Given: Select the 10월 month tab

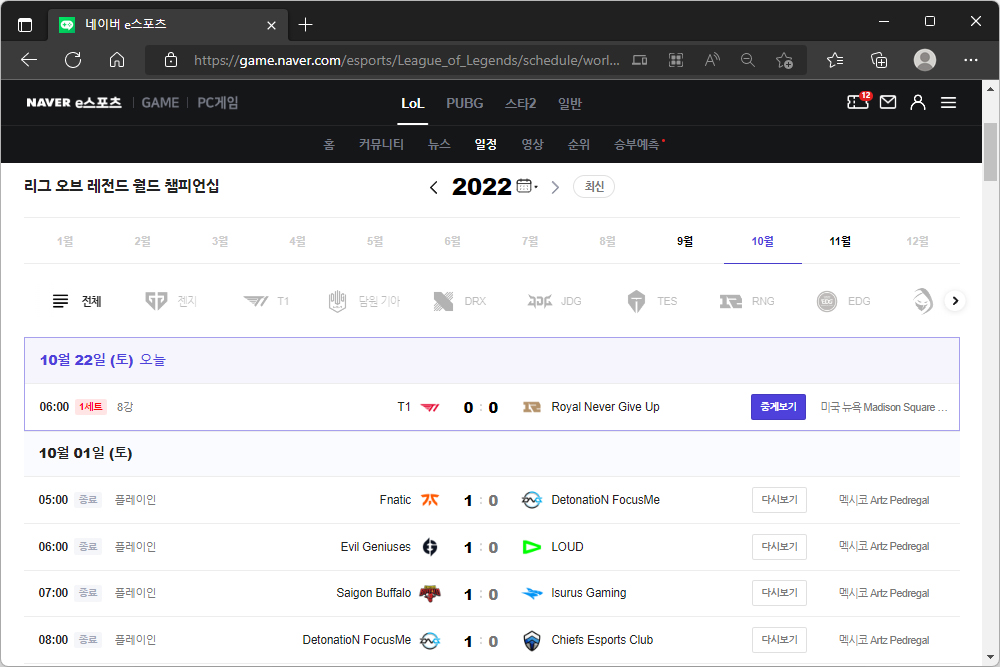Looking at the screenshot, I should pyautogui.click(x=762, y=241).
